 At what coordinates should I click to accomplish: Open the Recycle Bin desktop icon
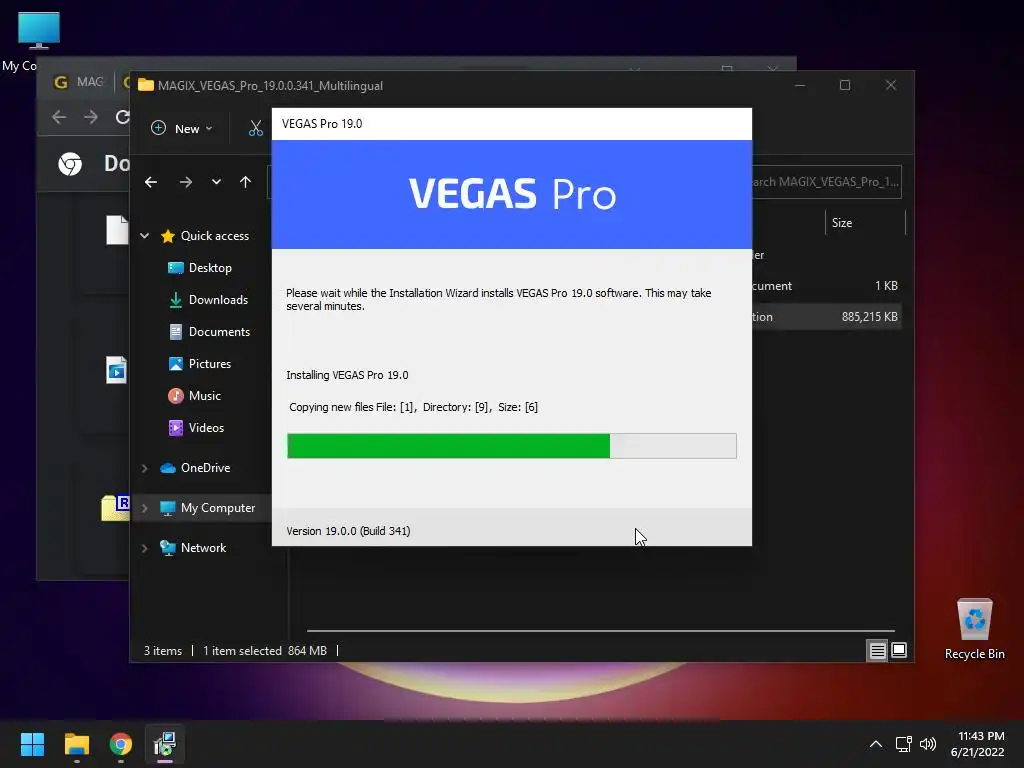974,629
